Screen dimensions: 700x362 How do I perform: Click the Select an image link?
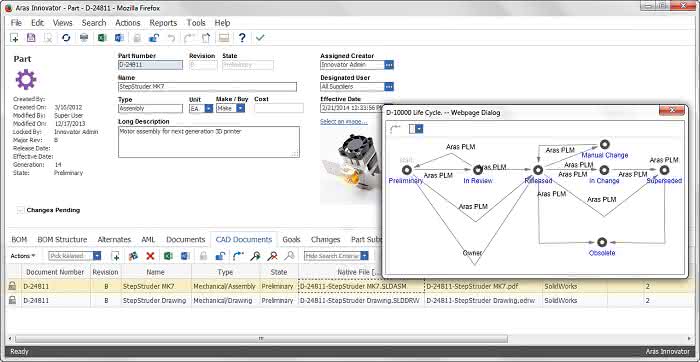tap(344, 121)
